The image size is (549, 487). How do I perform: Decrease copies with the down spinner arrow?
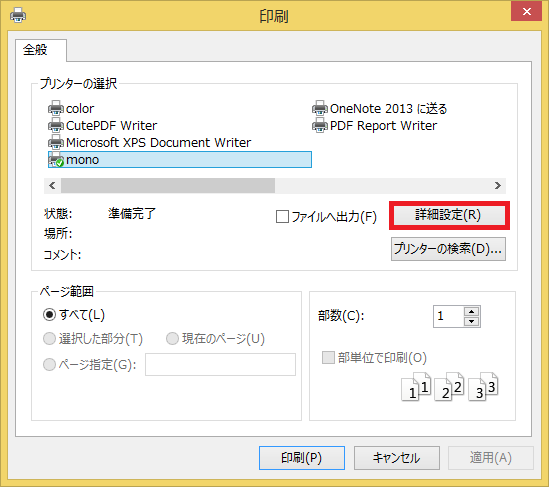click(472, 321)
